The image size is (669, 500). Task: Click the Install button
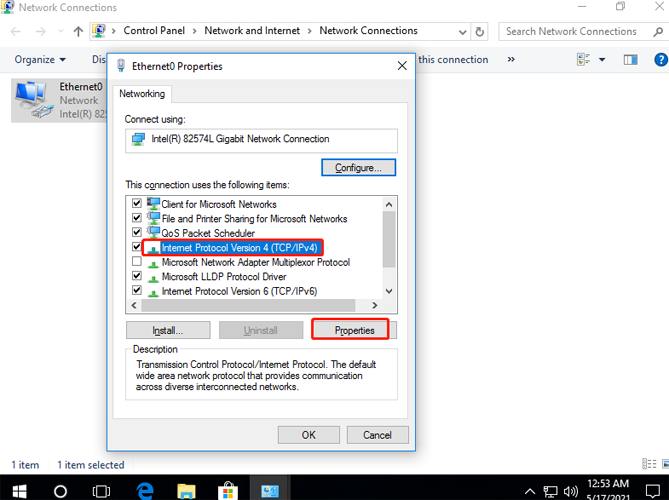[168, 330]
